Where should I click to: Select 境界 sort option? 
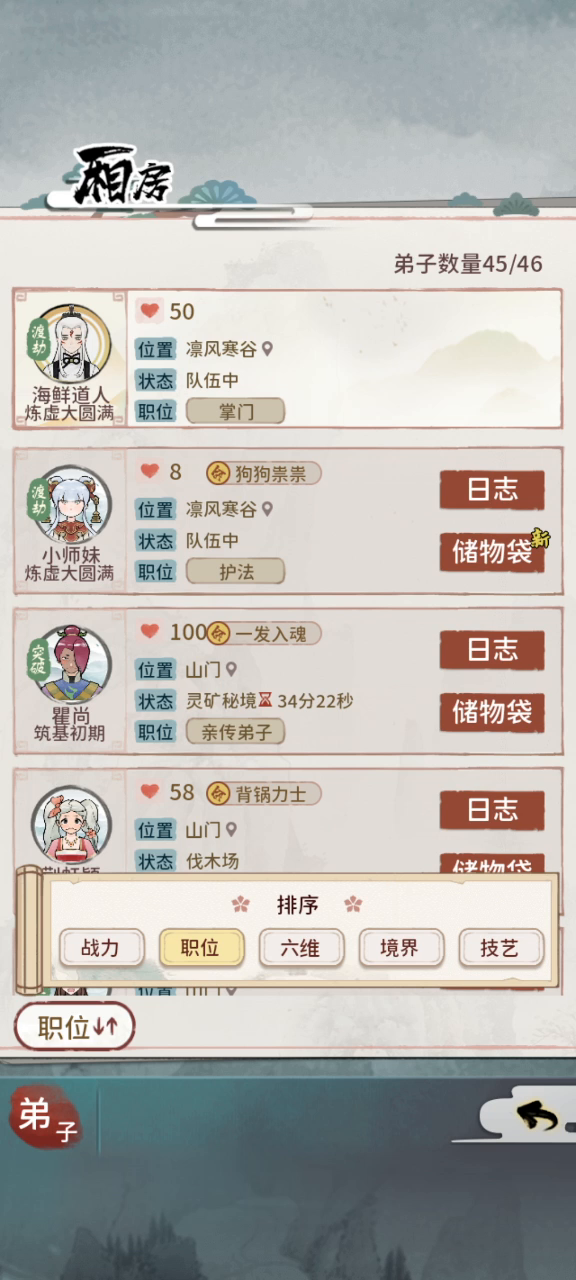click(400, 948)
